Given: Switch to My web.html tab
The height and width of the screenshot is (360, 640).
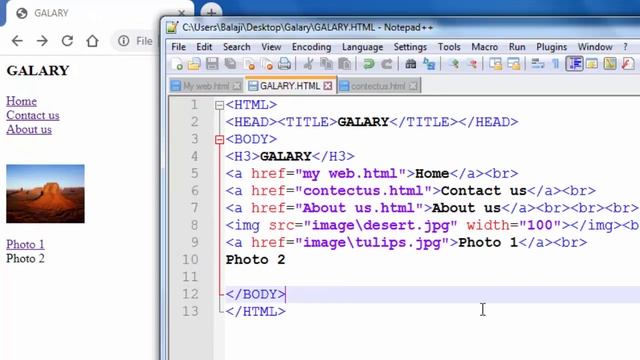Looking at the screenshot, I should [206, 86].
